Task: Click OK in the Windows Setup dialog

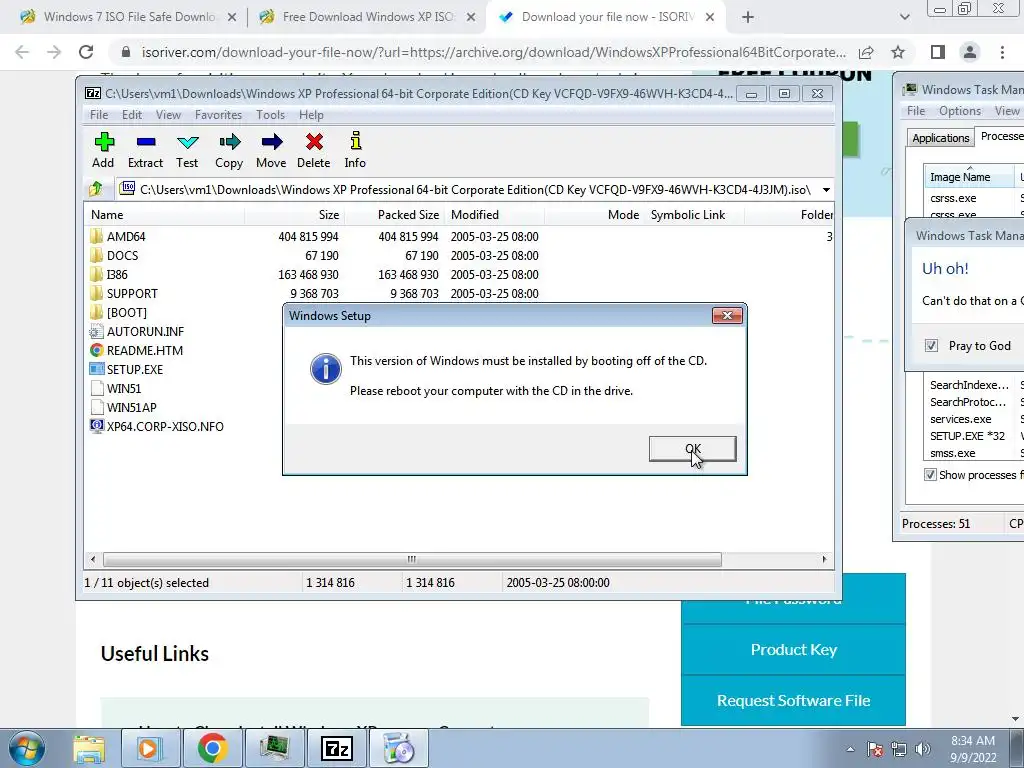Action: 692,449
